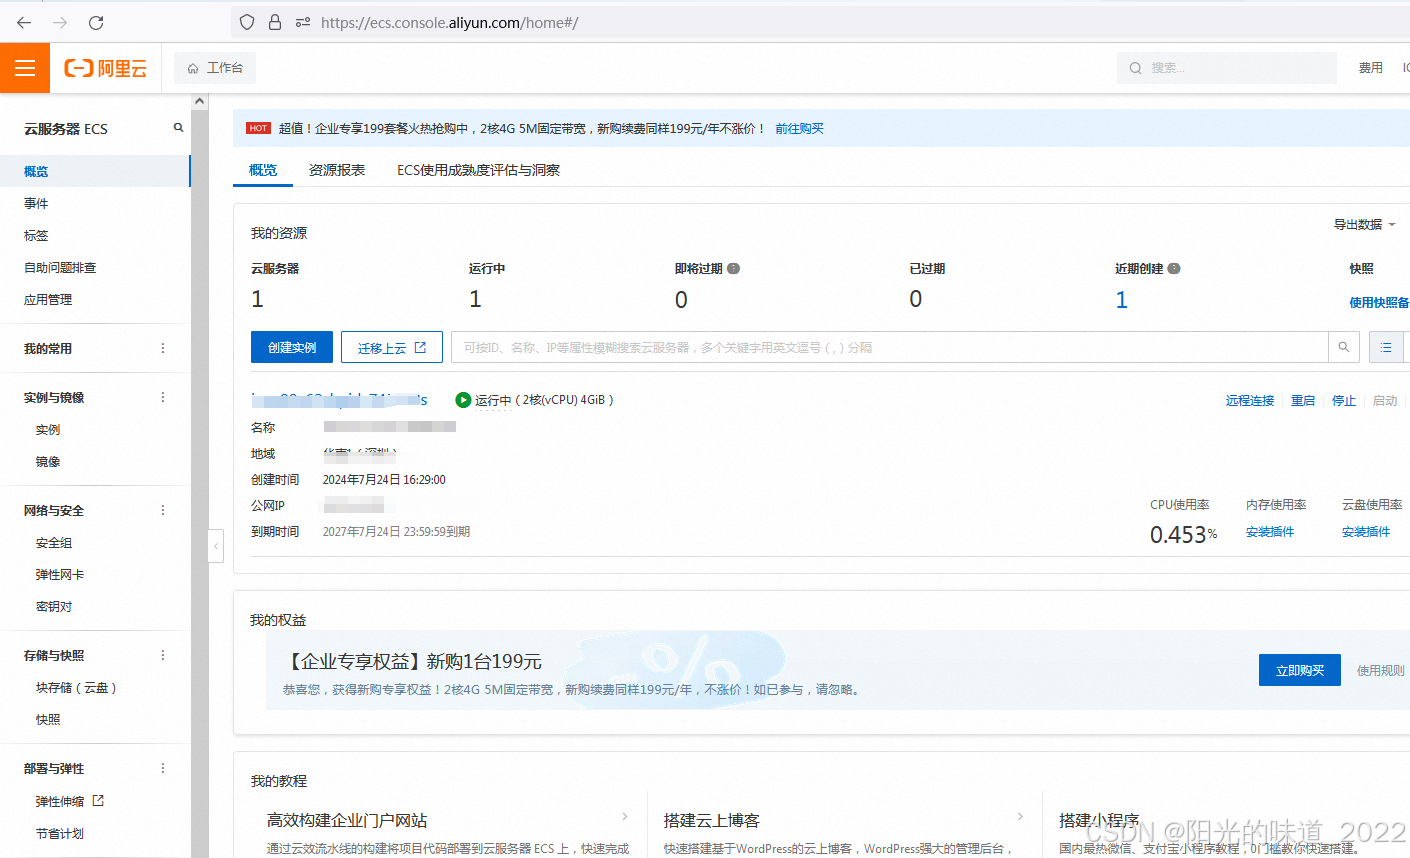This screenshot has width=1410, height=858.
Task: Open 镜像 in the sidebar
Action: (48, 462)
